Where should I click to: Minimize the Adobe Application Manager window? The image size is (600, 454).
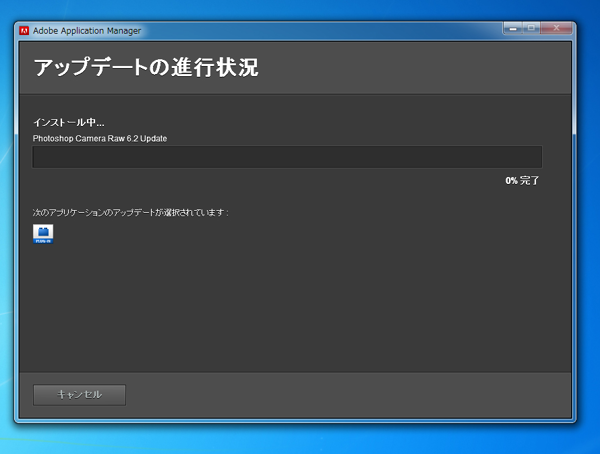click(513, 28)
